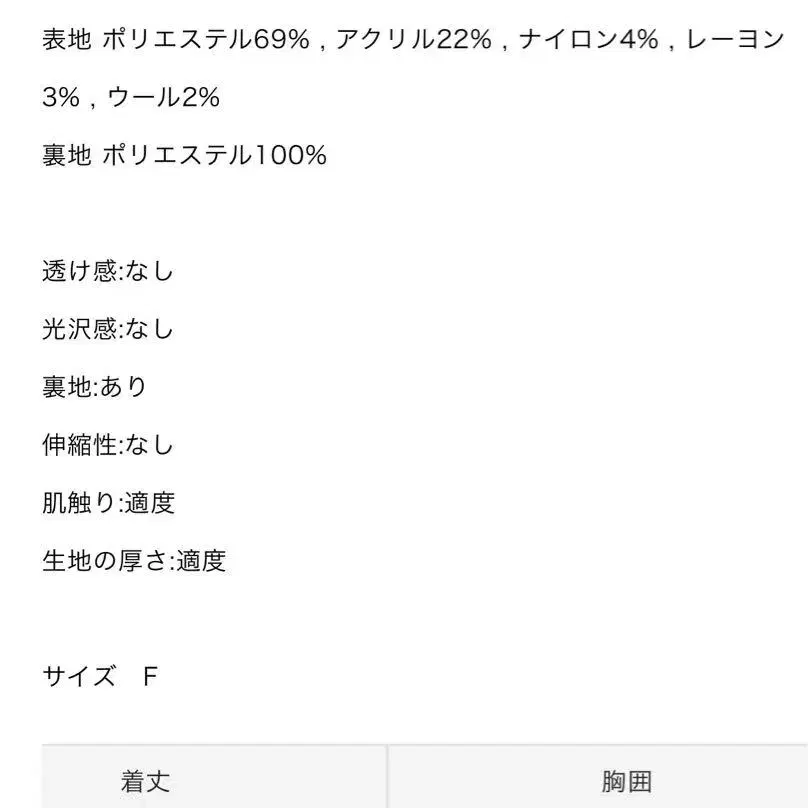Click the 裏地 label before ポリエステル100%

point(67,155)
